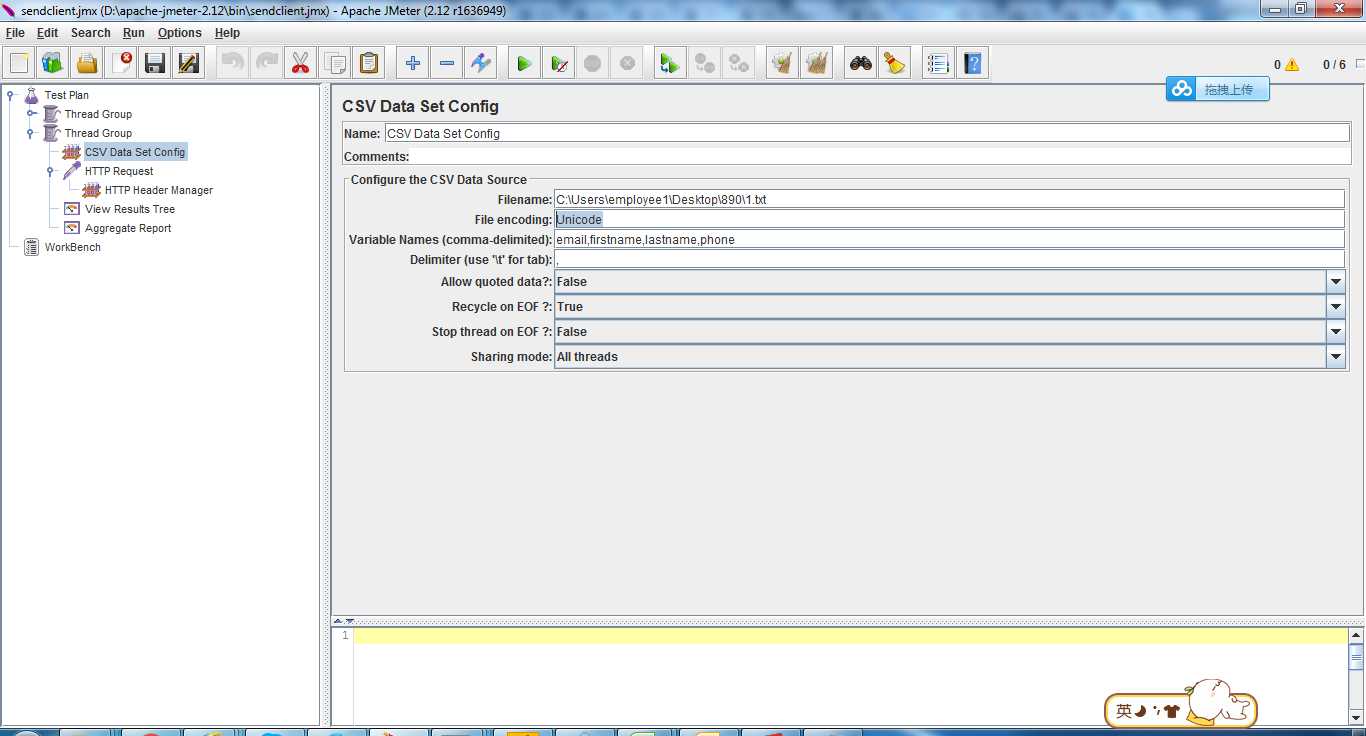Open the Help menu
The height and width of the screenshot is (736, 1366).
point(227,33)
